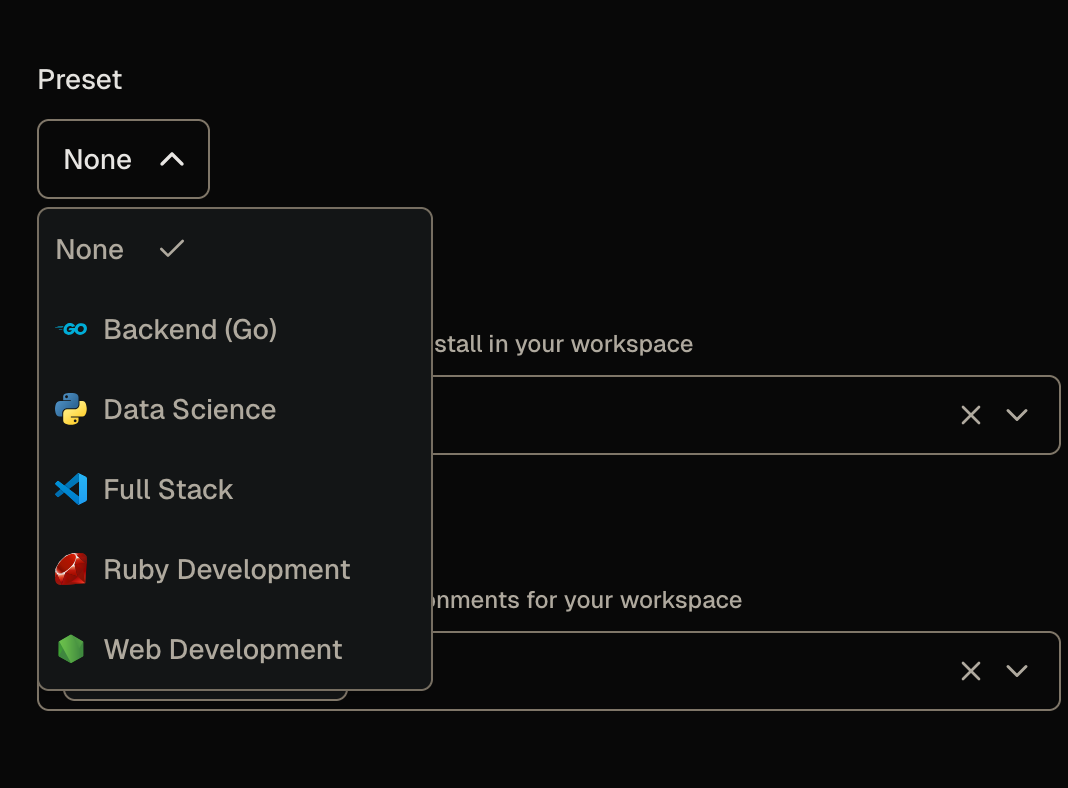Click the Go gopher logo icon
This screenshot has width=1068, height=788.
click(x=71, y=330)
